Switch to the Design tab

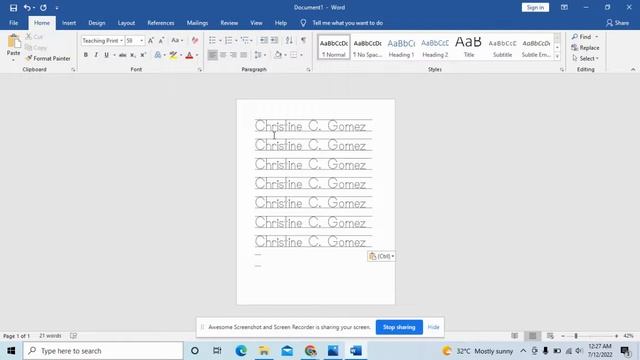coord(97,23)
